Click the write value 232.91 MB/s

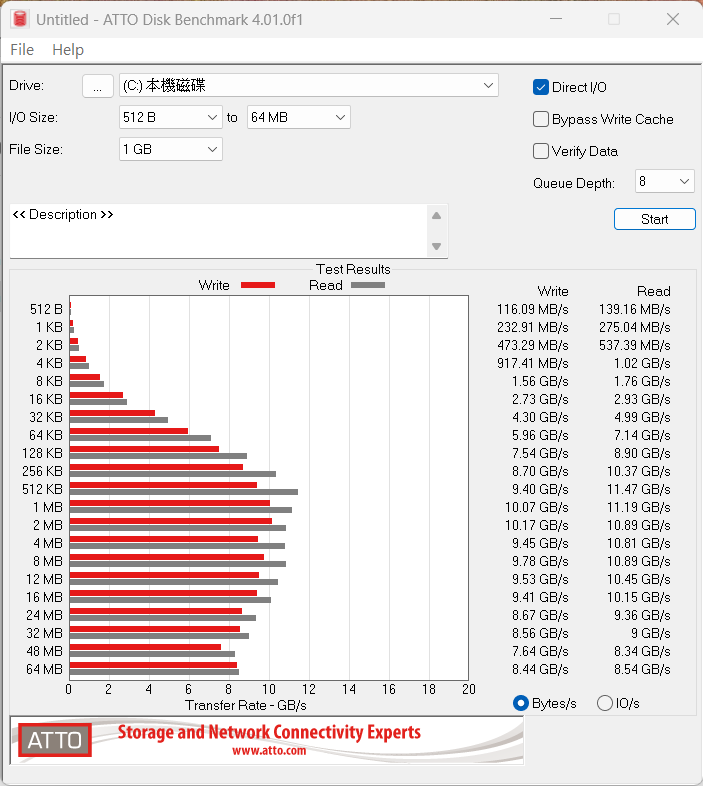(x=533, y=327)
